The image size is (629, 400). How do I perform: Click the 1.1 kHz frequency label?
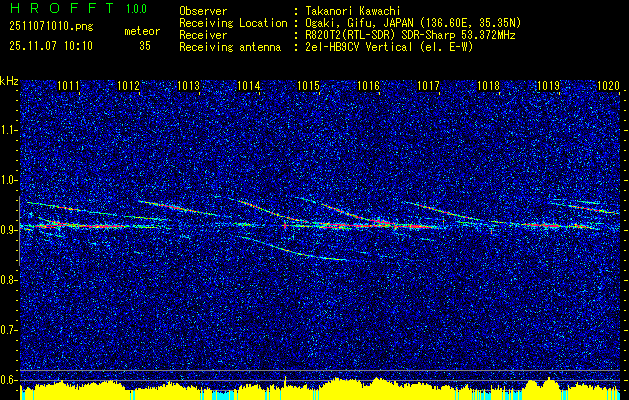(8, 130)
